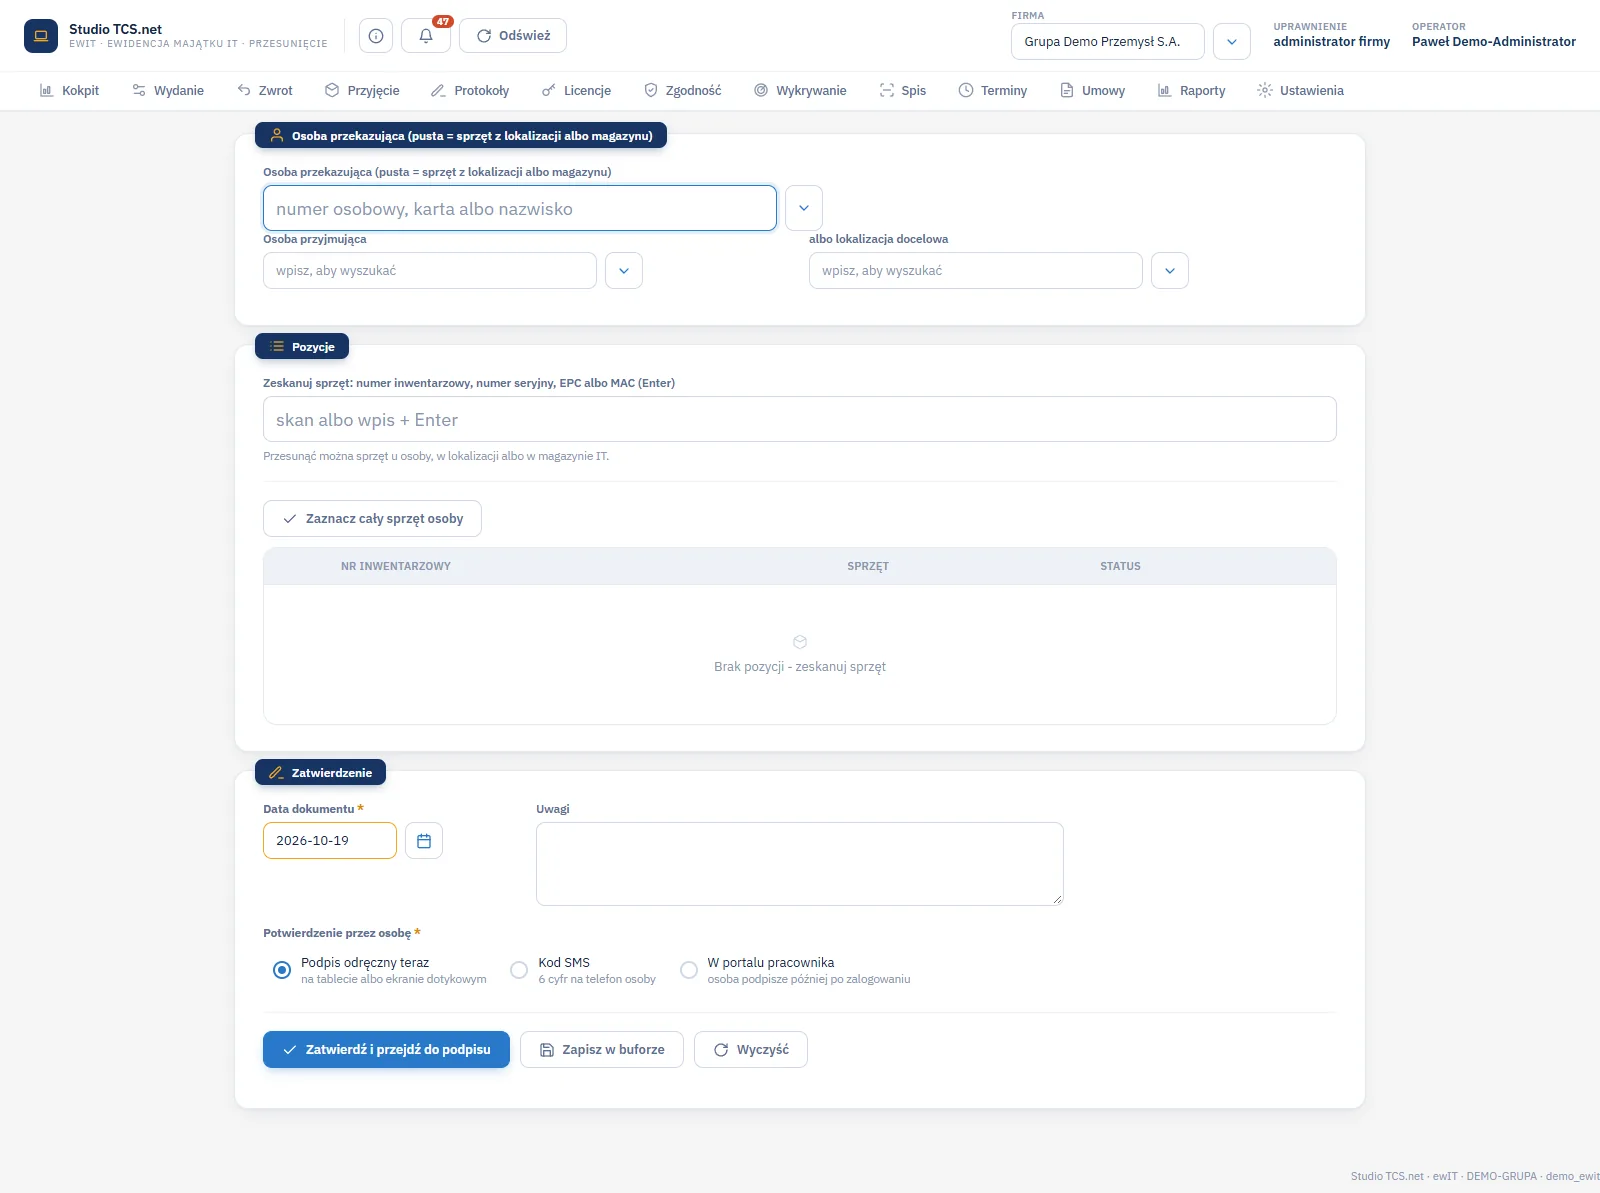The width and height of the screenshot is (1600, 1193).
Task: Click the NR INWENTARZOWY column header
Action: [396, 566]
